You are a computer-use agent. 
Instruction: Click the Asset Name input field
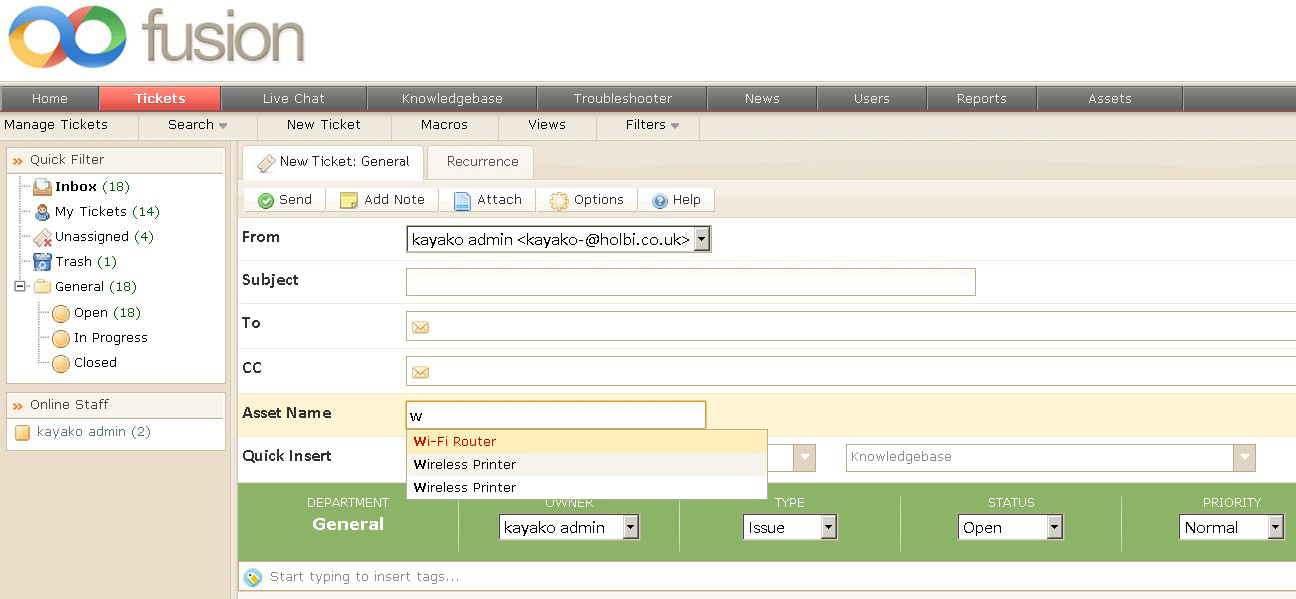pyautogui.click(x=556, y=415)
